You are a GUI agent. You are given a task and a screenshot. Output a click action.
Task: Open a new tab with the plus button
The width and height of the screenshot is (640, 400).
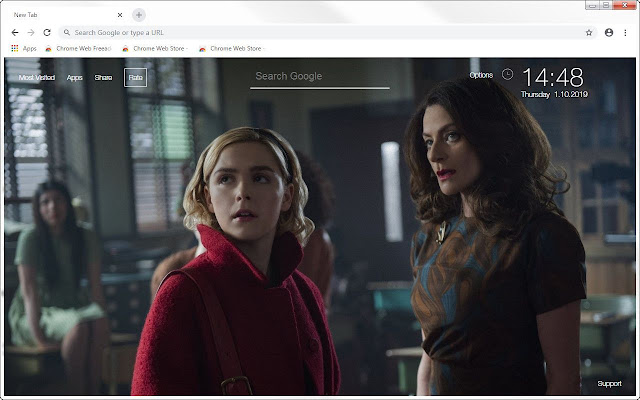[x=139, y=15]
